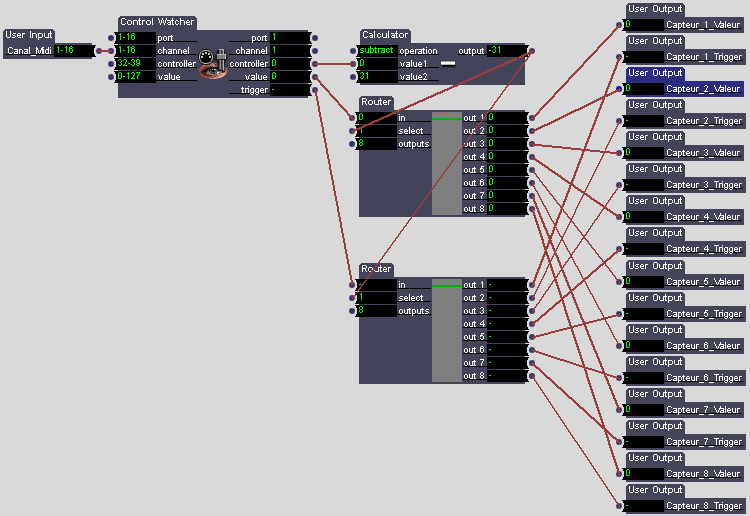The width and height of the screenshot is (750, 516).
Task: Click the Canal_Midi input label
Action: [x=28, y=50]
